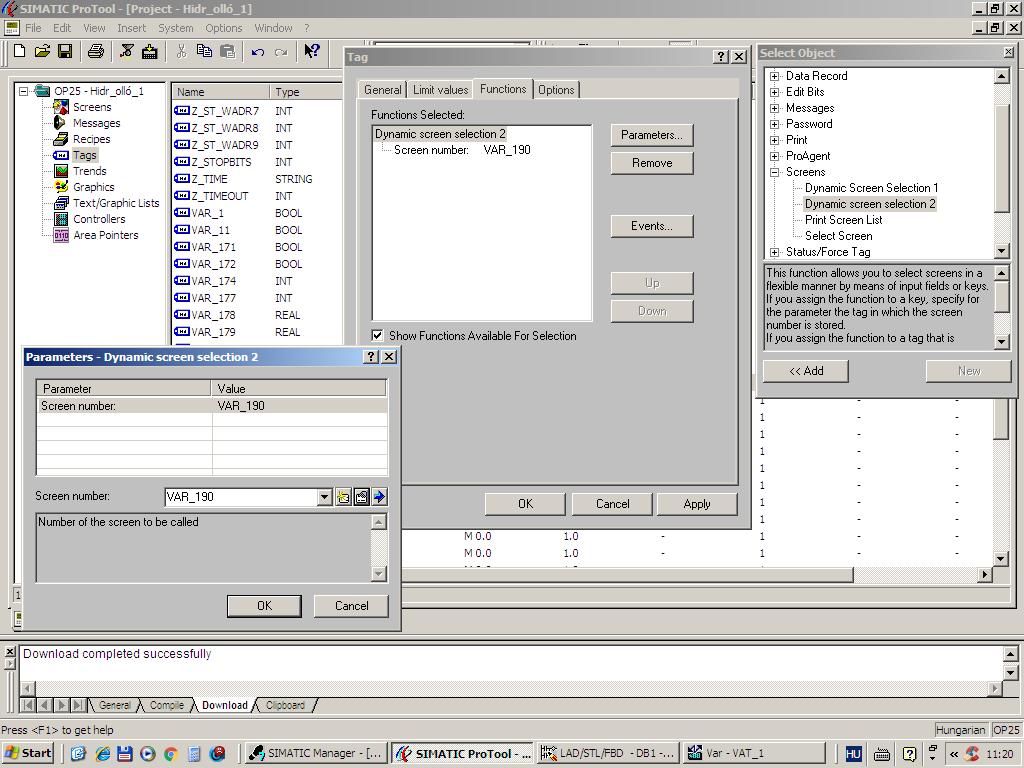Expand the Edit Bits node in Select Object
Screen dimensions: 1024x768
pyautogui.click(x=775, y=92)
